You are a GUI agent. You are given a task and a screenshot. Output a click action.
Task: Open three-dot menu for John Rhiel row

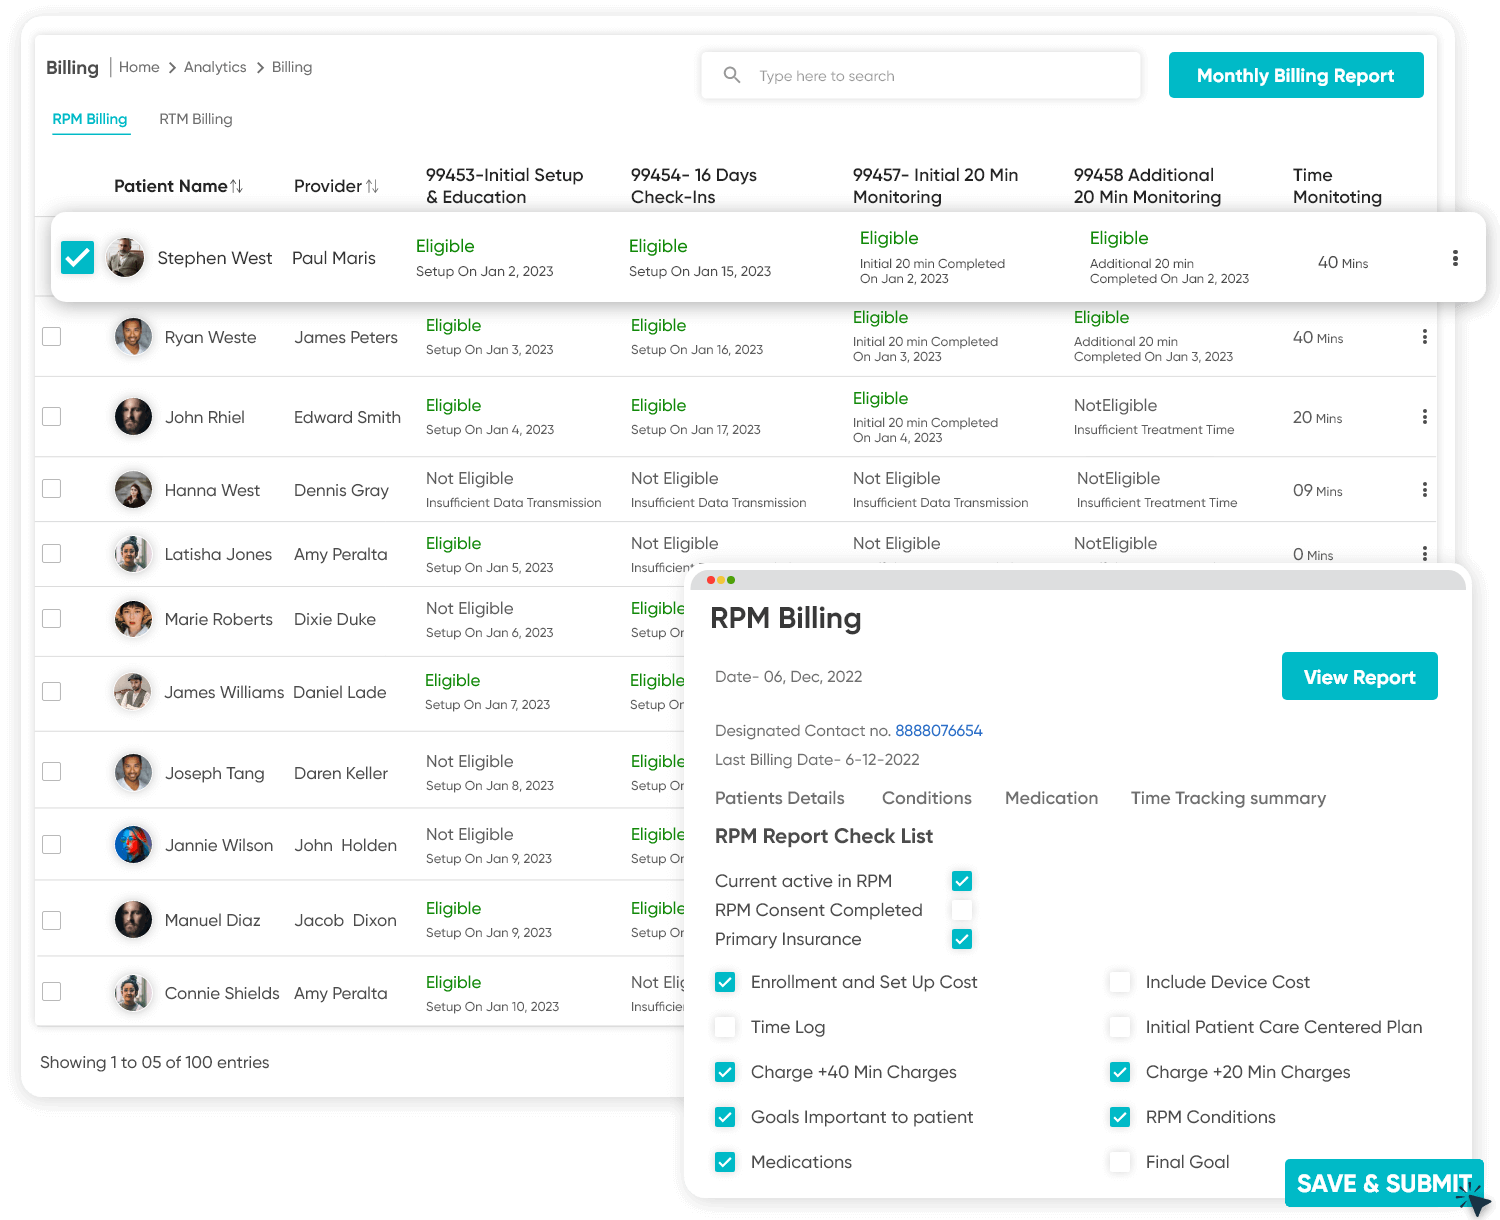pyautogui.click(x=1424, y=417)
